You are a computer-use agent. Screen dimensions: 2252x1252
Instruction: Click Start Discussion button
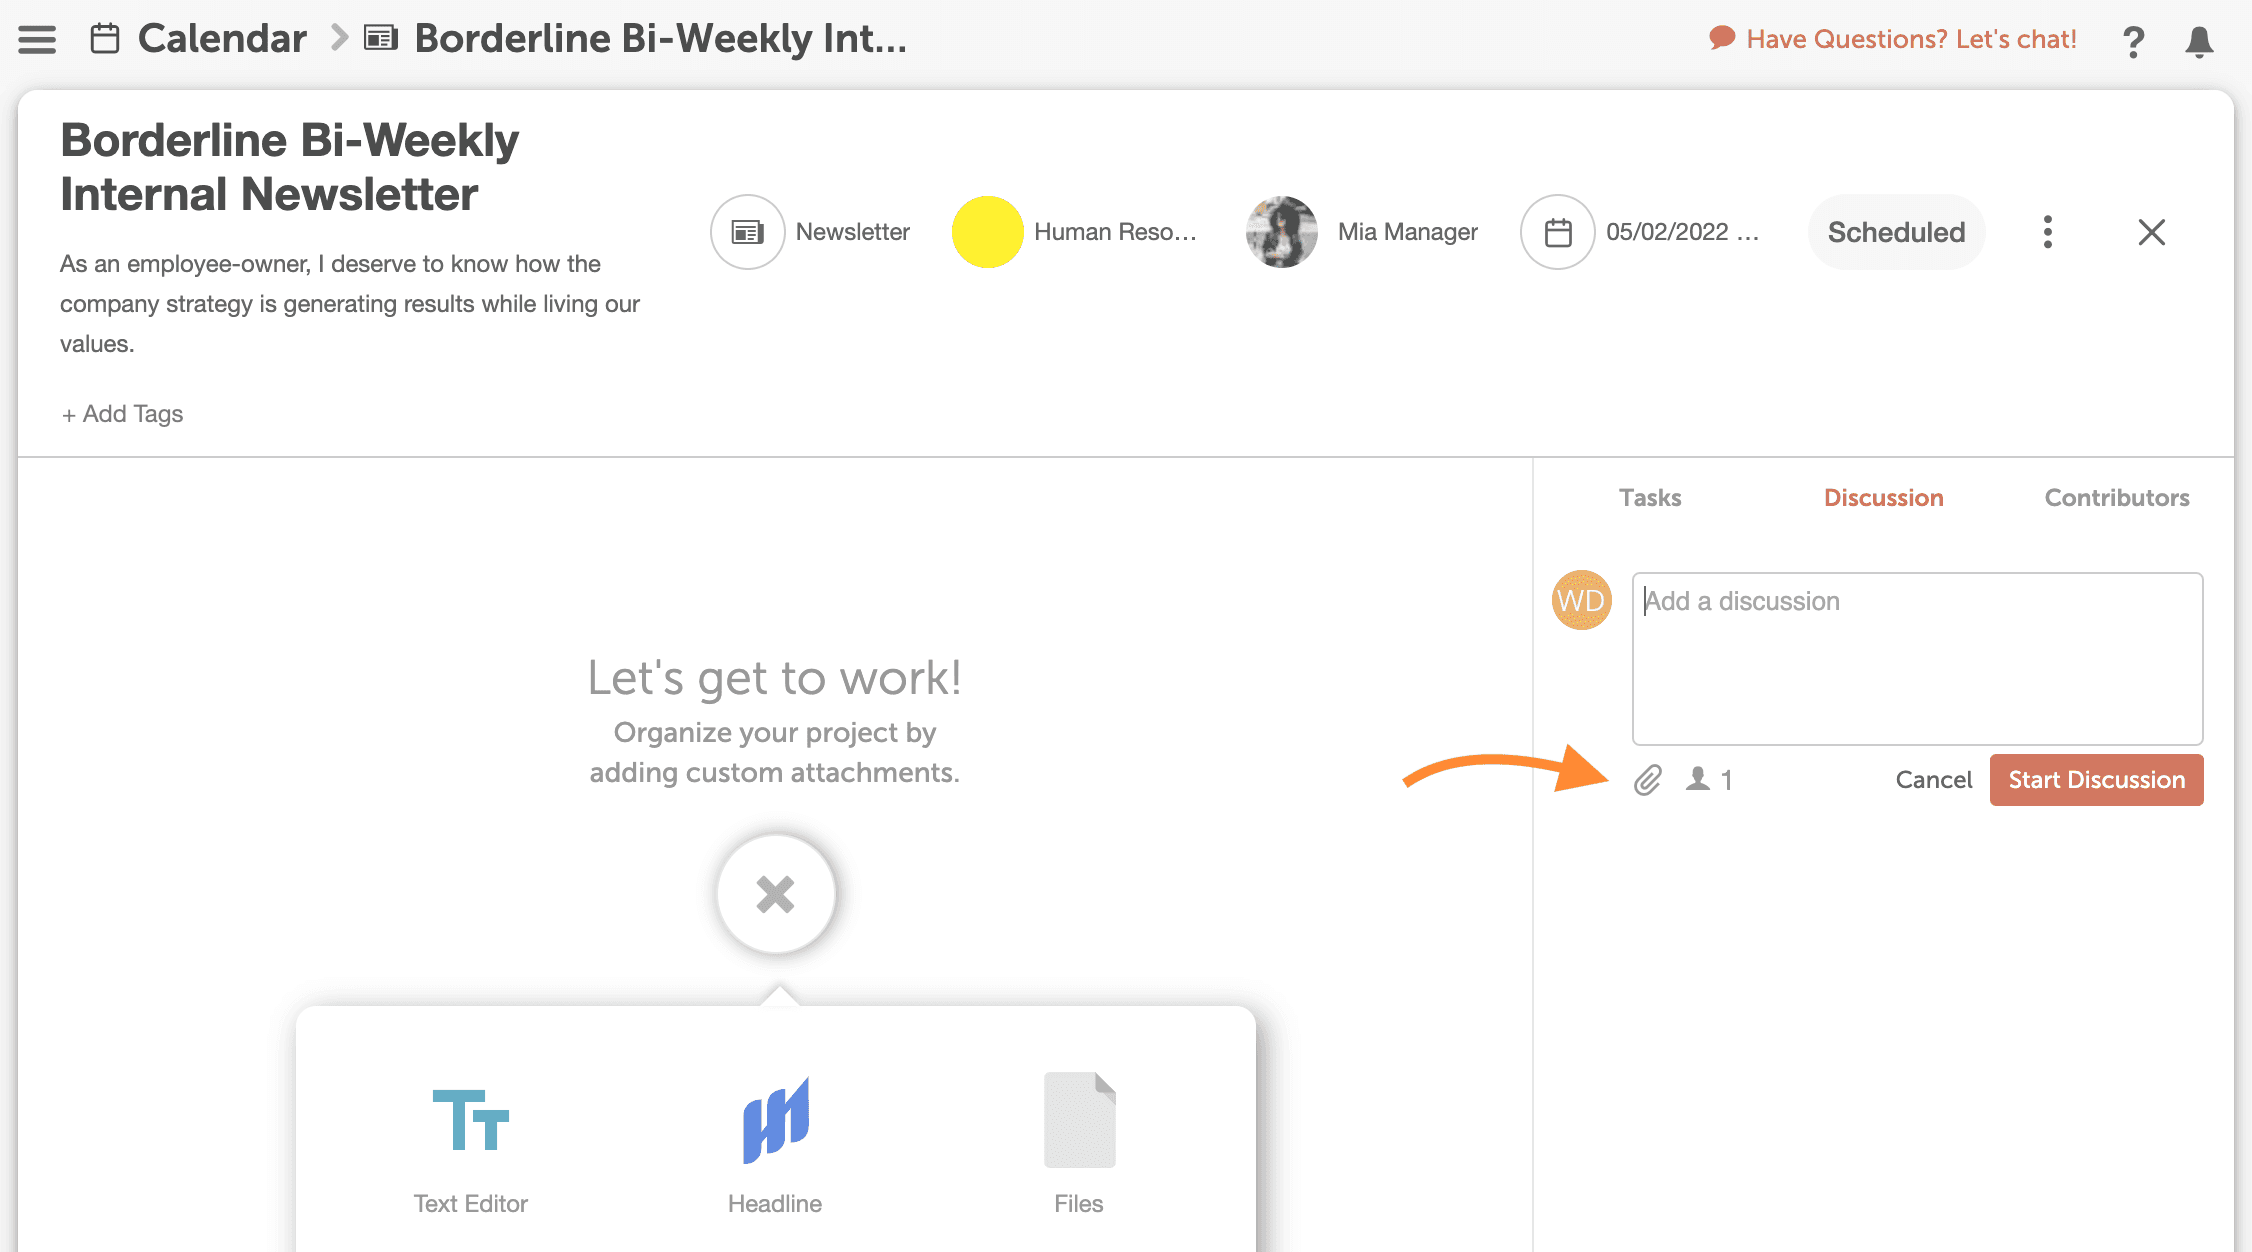(2096, 780)
